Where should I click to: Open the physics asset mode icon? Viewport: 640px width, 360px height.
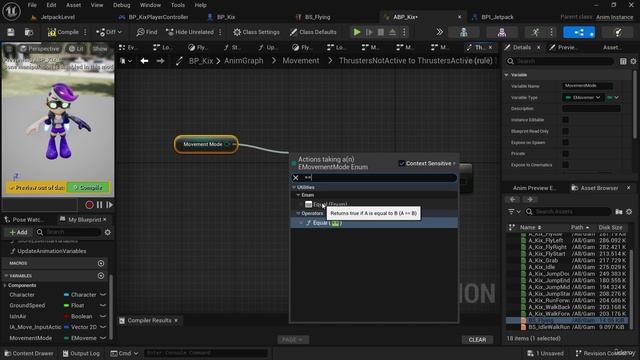point(618,32)
